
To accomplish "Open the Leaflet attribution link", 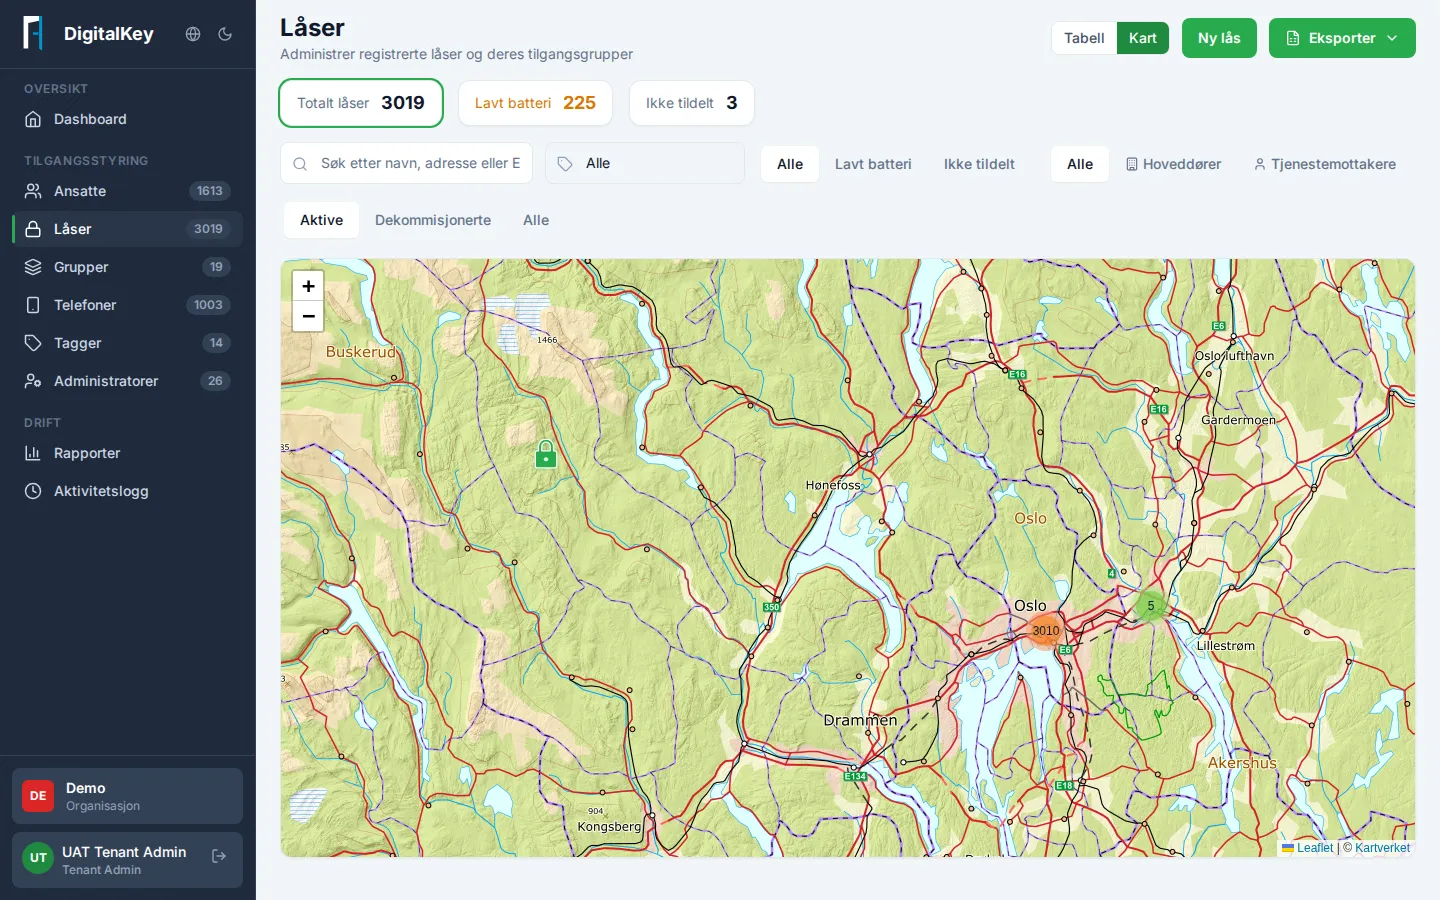I will 1308,848.
